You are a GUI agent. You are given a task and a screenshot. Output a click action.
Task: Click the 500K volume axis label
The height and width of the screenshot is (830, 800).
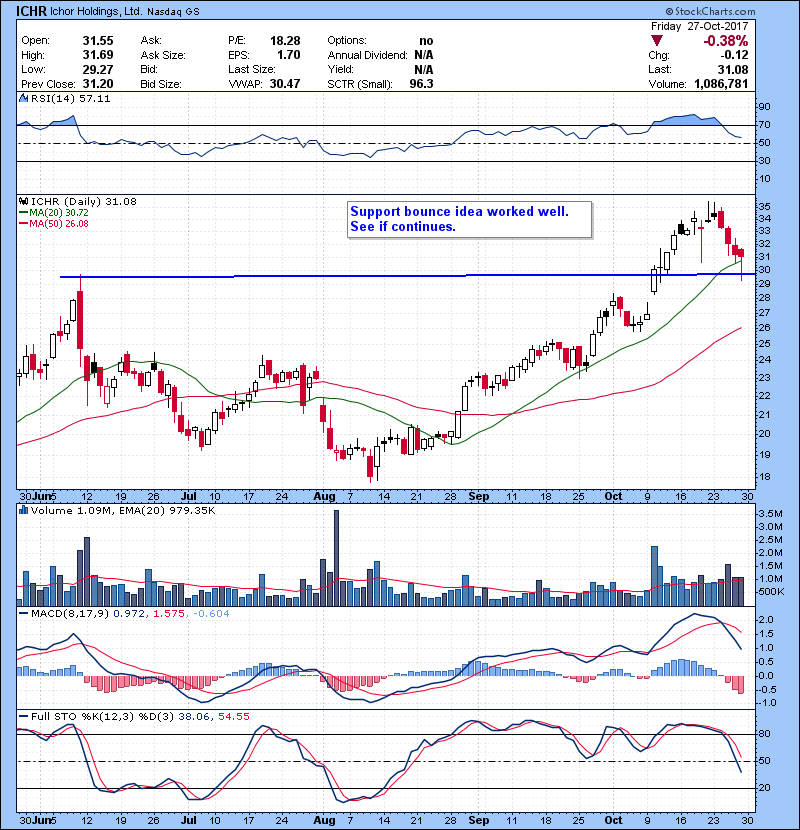tap(771, 591)
